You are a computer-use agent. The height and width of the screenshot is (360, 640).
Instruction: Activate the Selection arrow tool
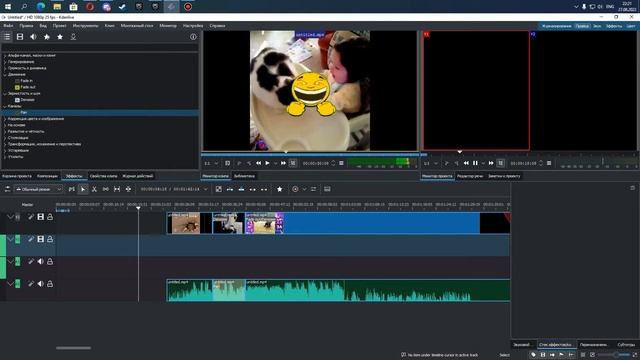point(83,189)
